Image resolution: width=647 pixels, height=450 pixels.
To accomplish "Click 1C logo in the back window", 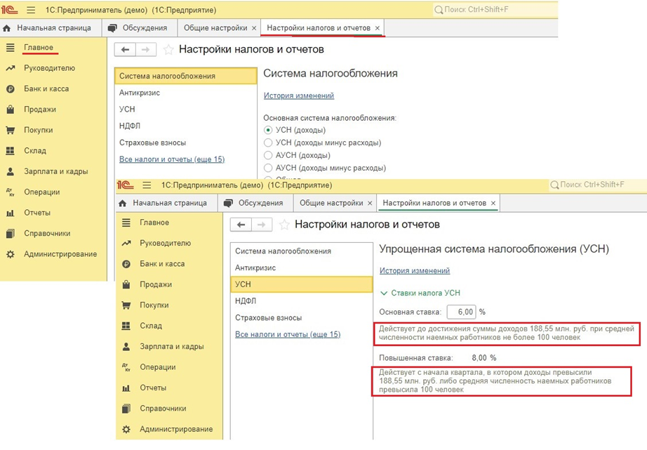I will (x=10, y=9).
